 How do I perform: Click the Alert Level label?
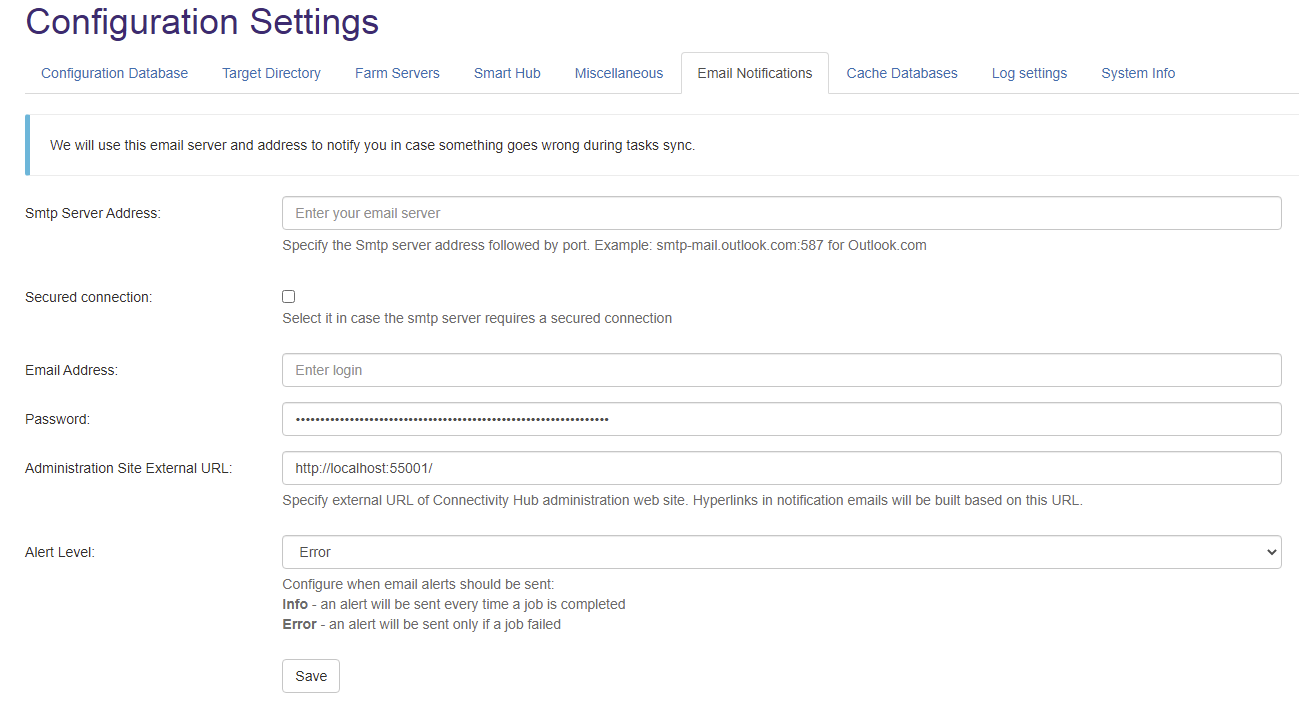[59, 552]
